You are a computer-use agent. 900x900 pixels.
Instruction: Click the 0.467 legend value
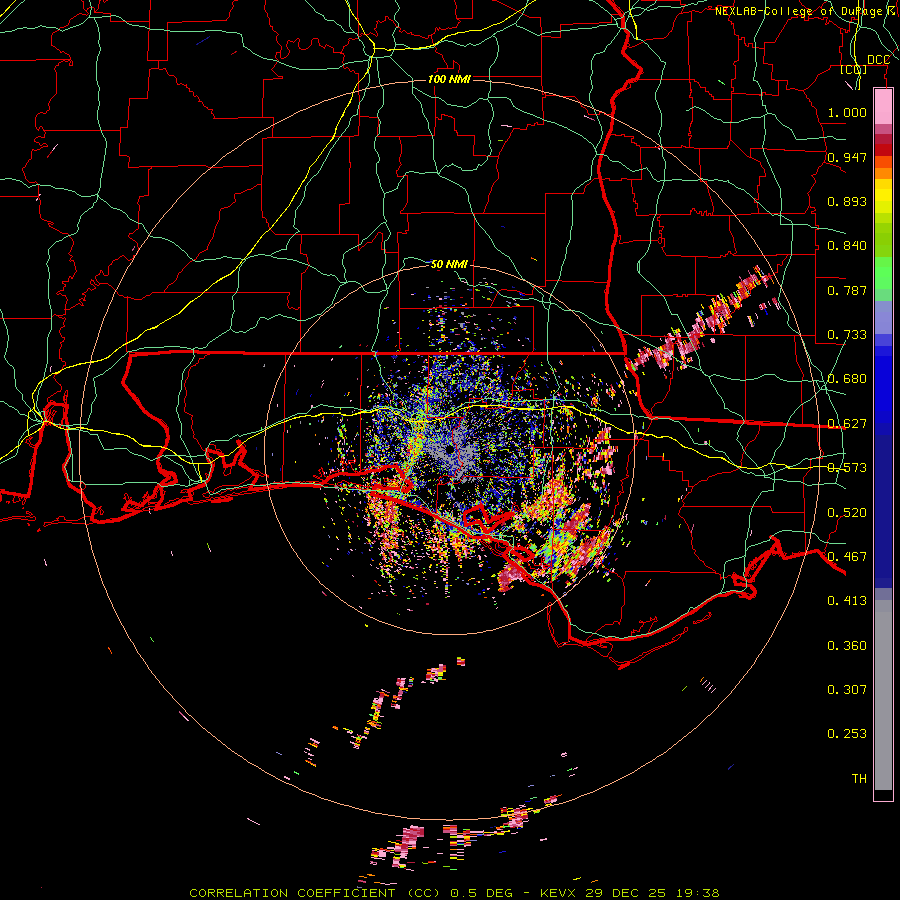[x=847, y=557]
